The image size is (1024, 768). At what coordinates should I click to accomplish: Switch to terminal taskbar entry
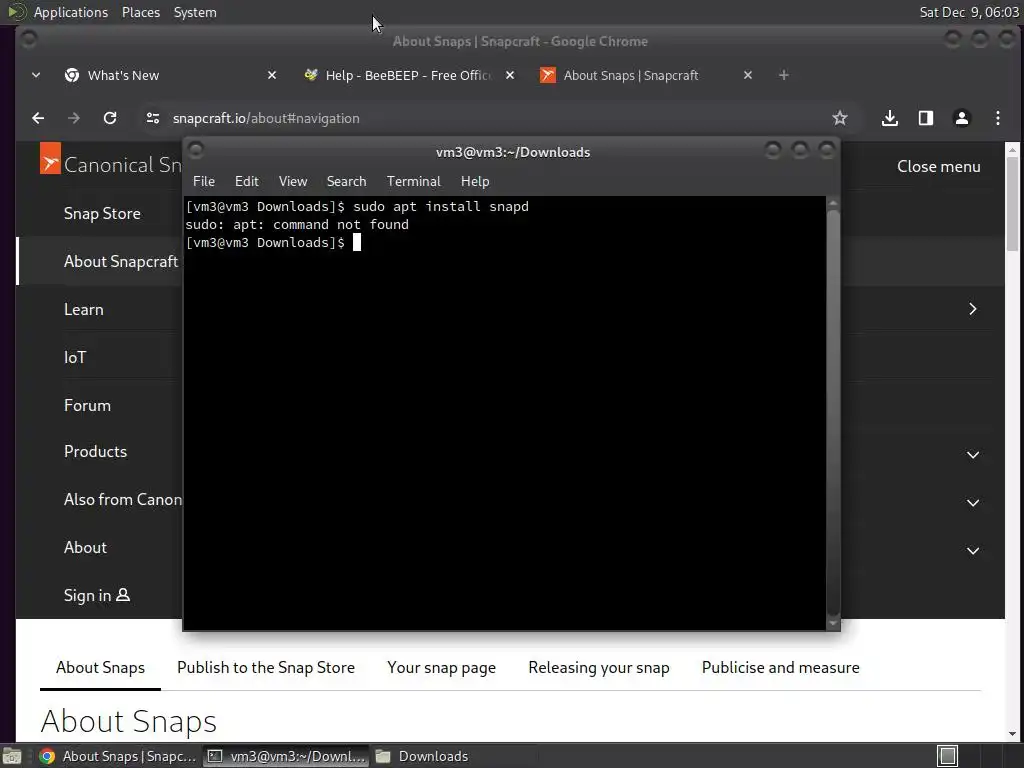click(286, 756)
